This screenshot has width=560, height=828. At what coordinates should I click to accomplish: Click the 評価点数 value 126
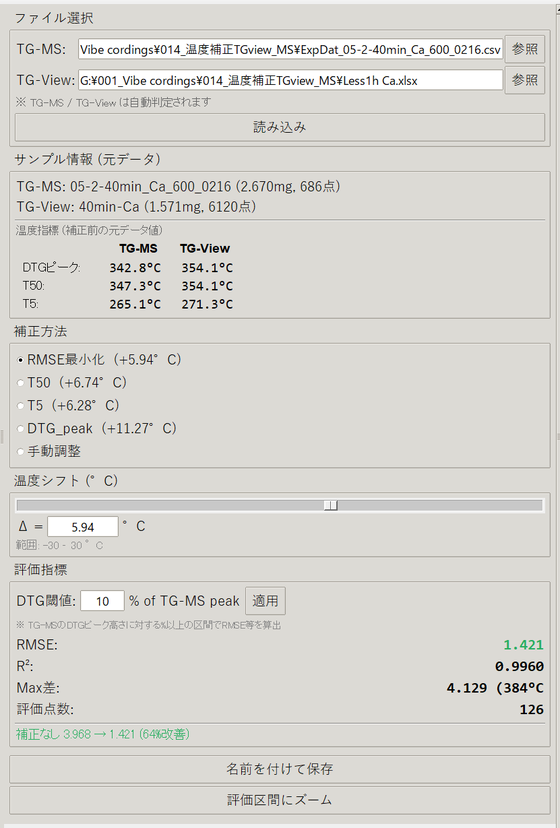(x=531, y=710)
